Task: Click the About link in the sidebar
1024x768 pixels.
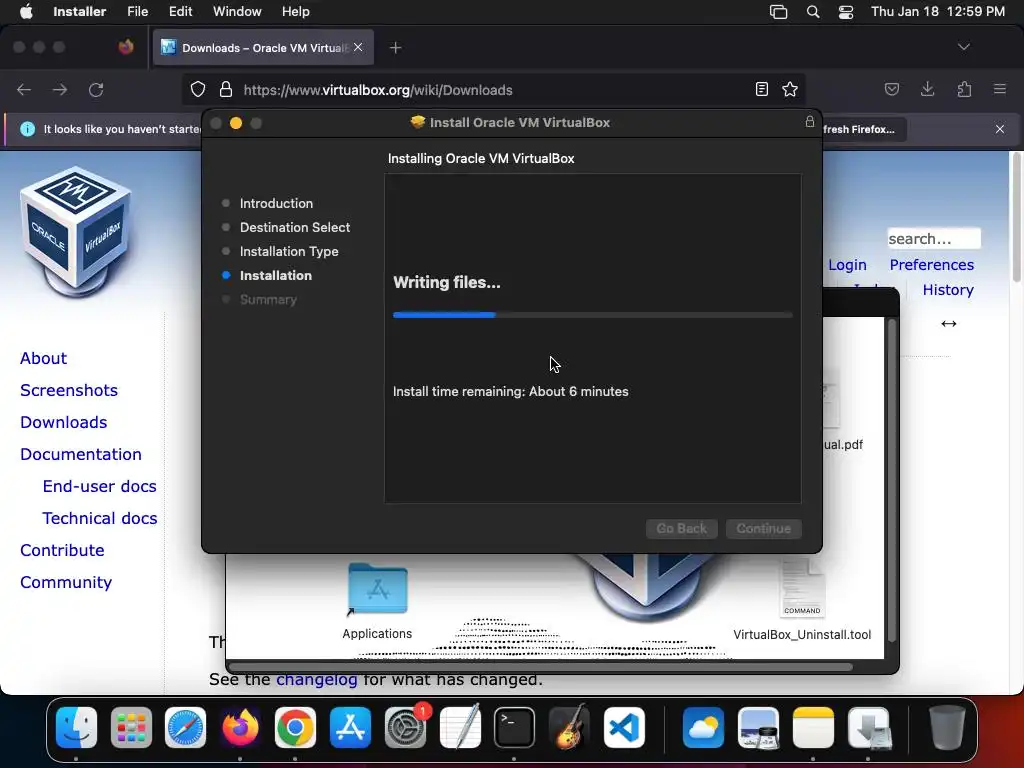Action: tap(43, 359)
